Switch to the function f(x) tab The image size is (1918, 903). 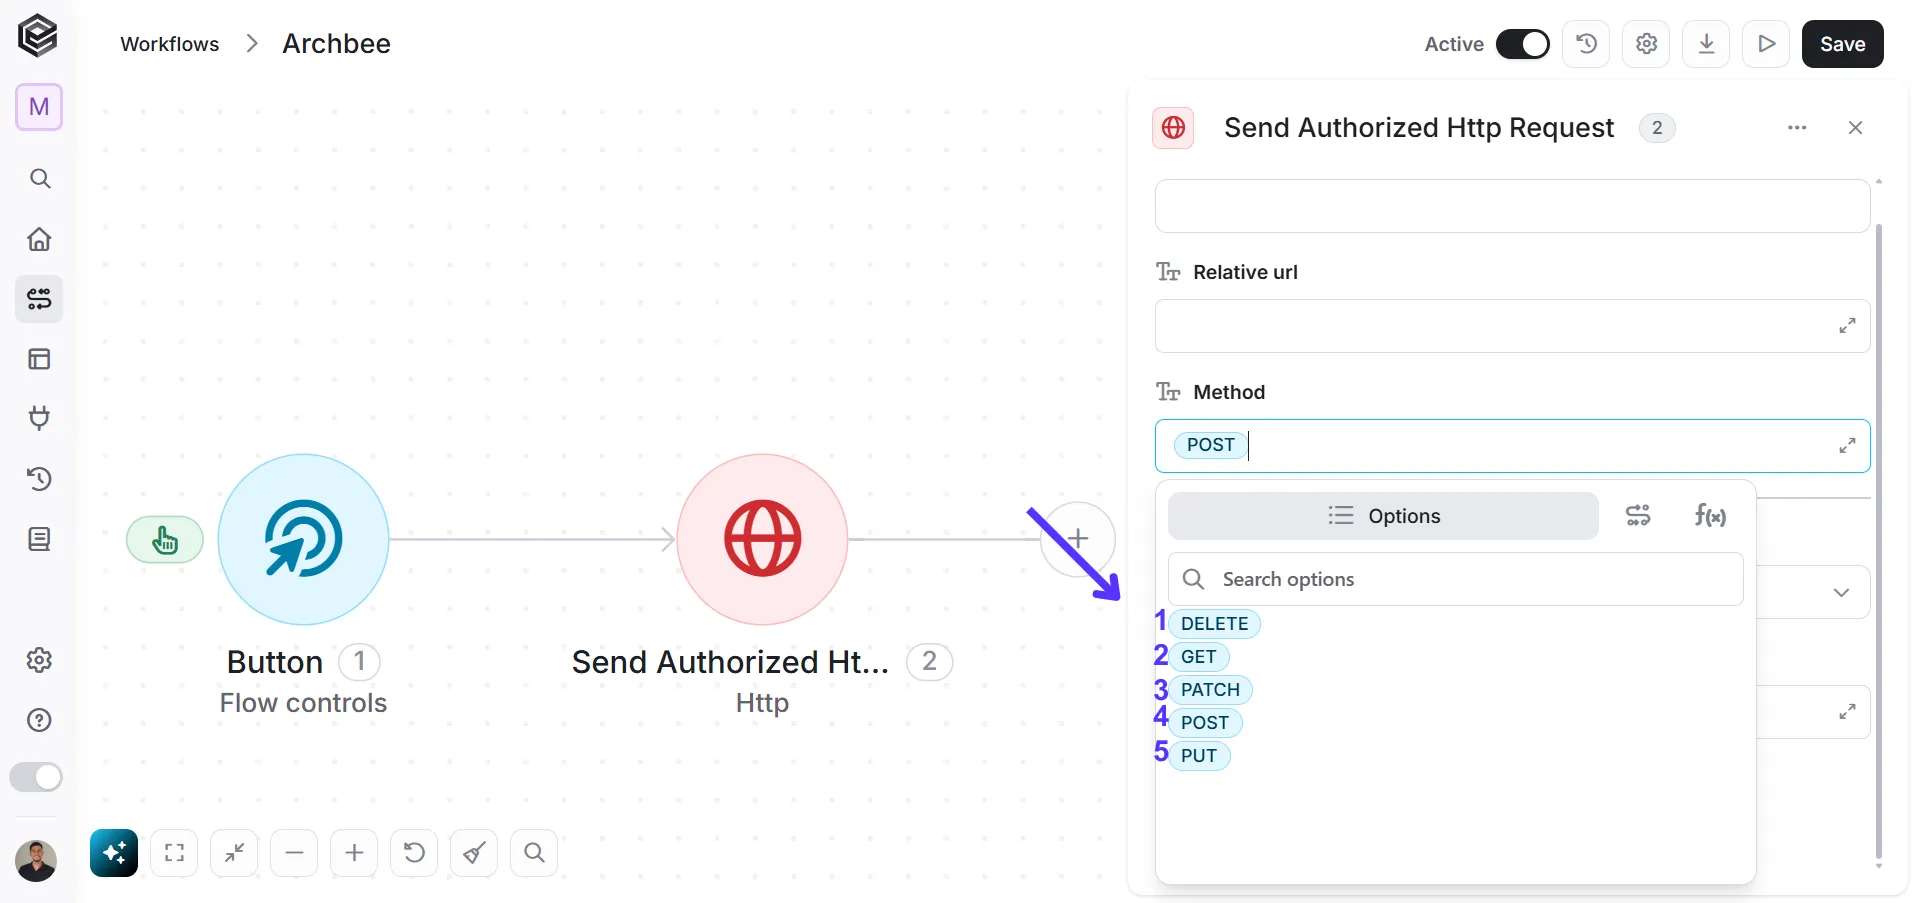(x=1710, y=516)
